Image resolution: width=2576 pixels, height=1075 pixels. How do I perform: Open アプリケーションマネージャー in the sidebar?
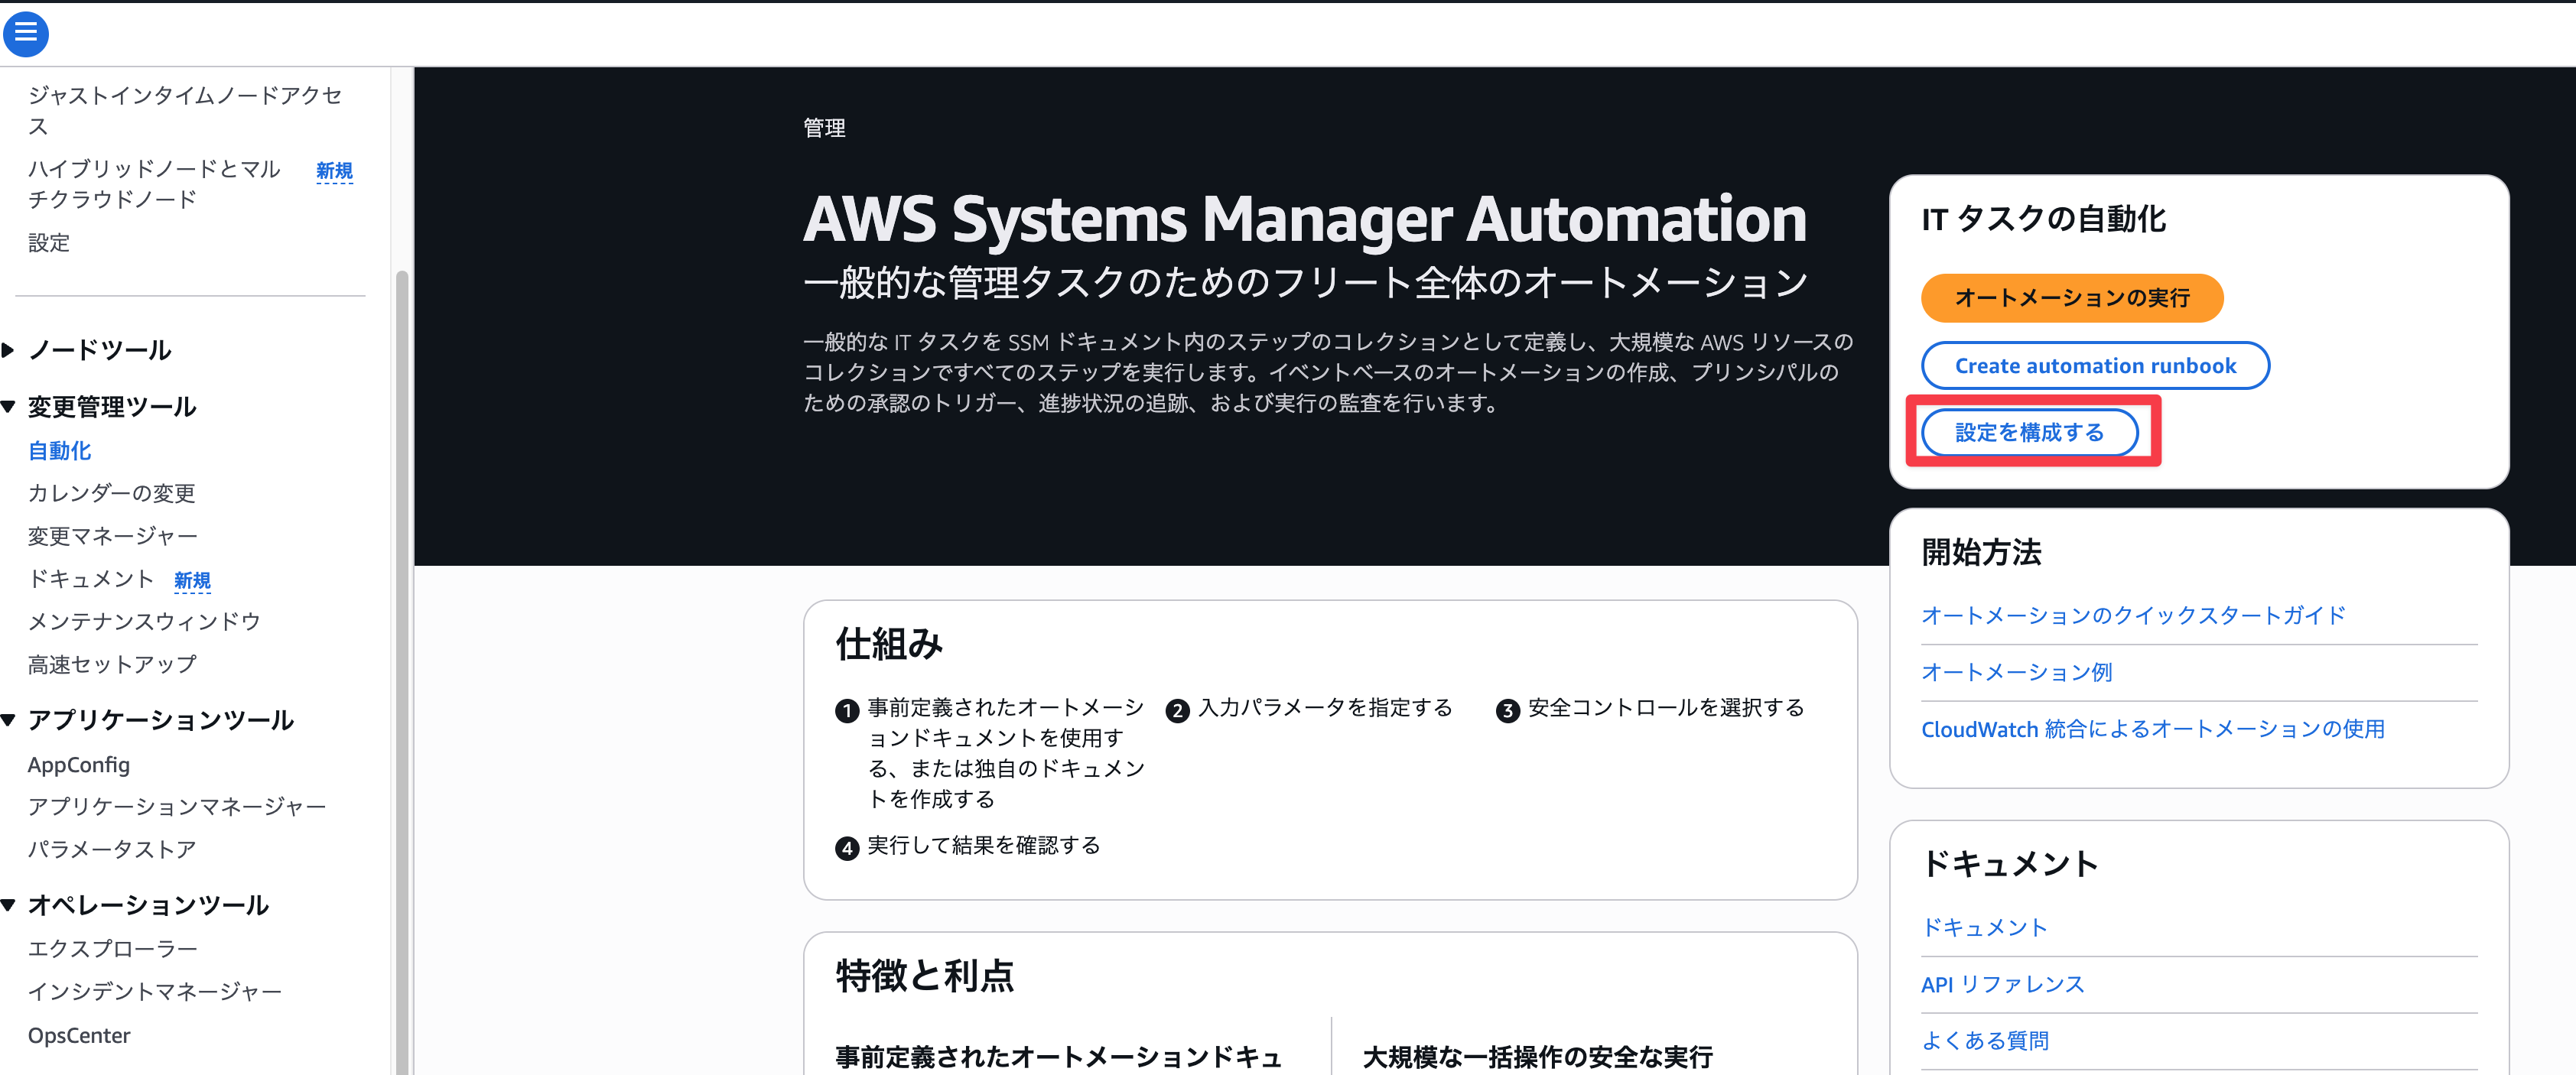click(177, 807)
